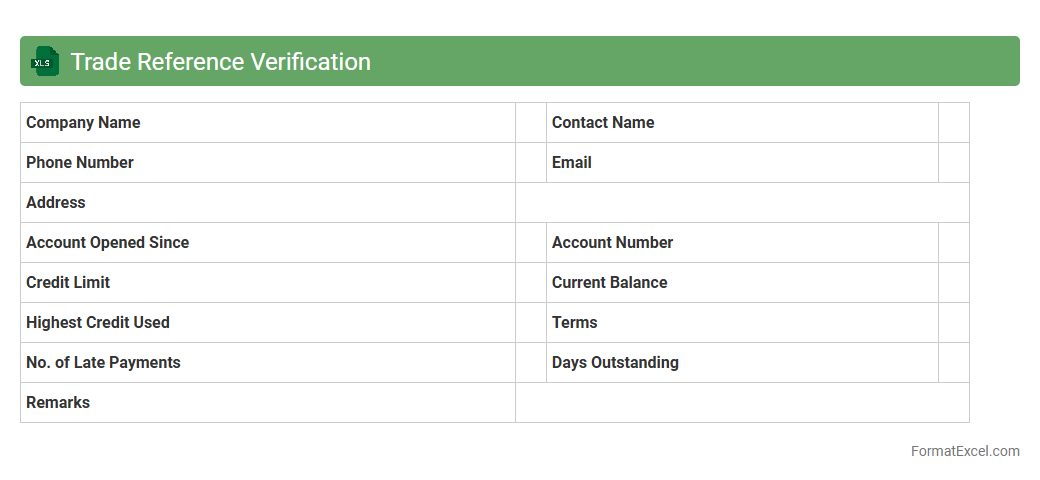Select the Account Opened Since cell

pos(267,243)
